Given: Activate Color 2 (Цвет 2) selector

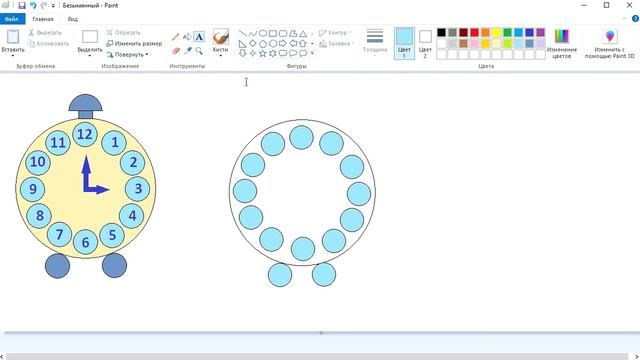Looking at the screenshot, I should pyautogui.click(x=425, y=43).
